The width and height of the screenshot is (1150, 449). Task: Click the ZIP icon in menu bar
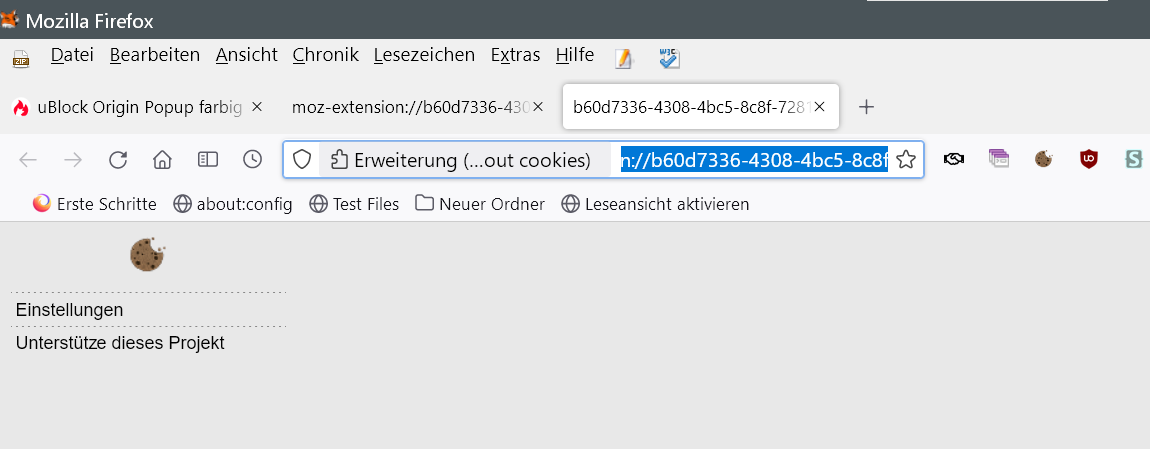[x=21, y=58]
